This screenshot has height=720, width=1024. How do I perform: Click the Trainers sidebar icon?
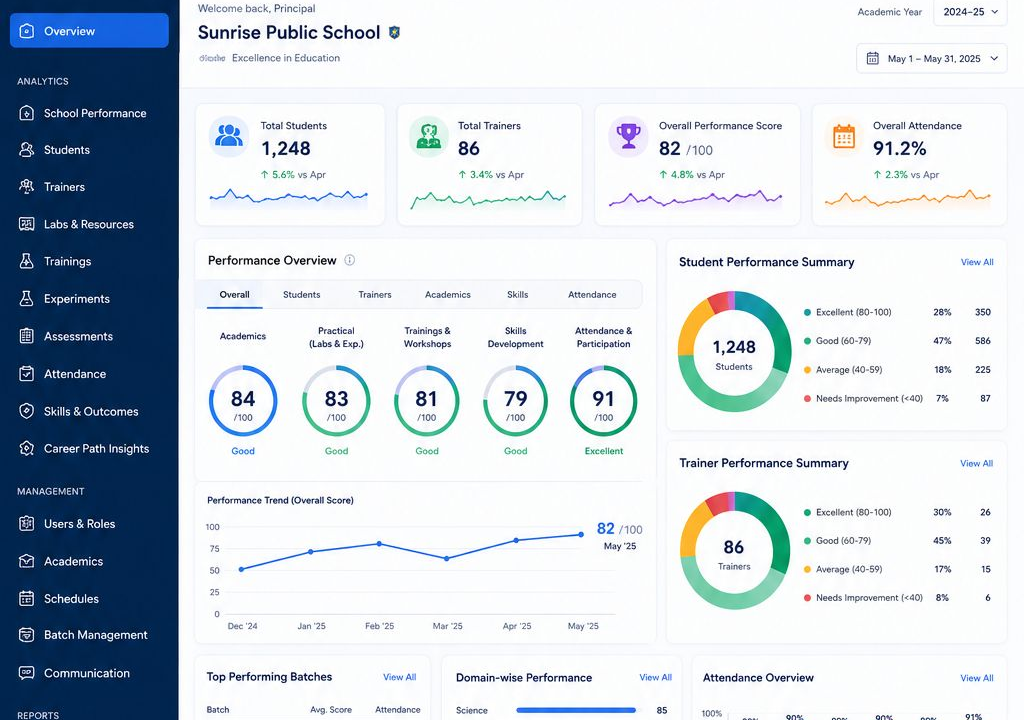pos(27,187)
